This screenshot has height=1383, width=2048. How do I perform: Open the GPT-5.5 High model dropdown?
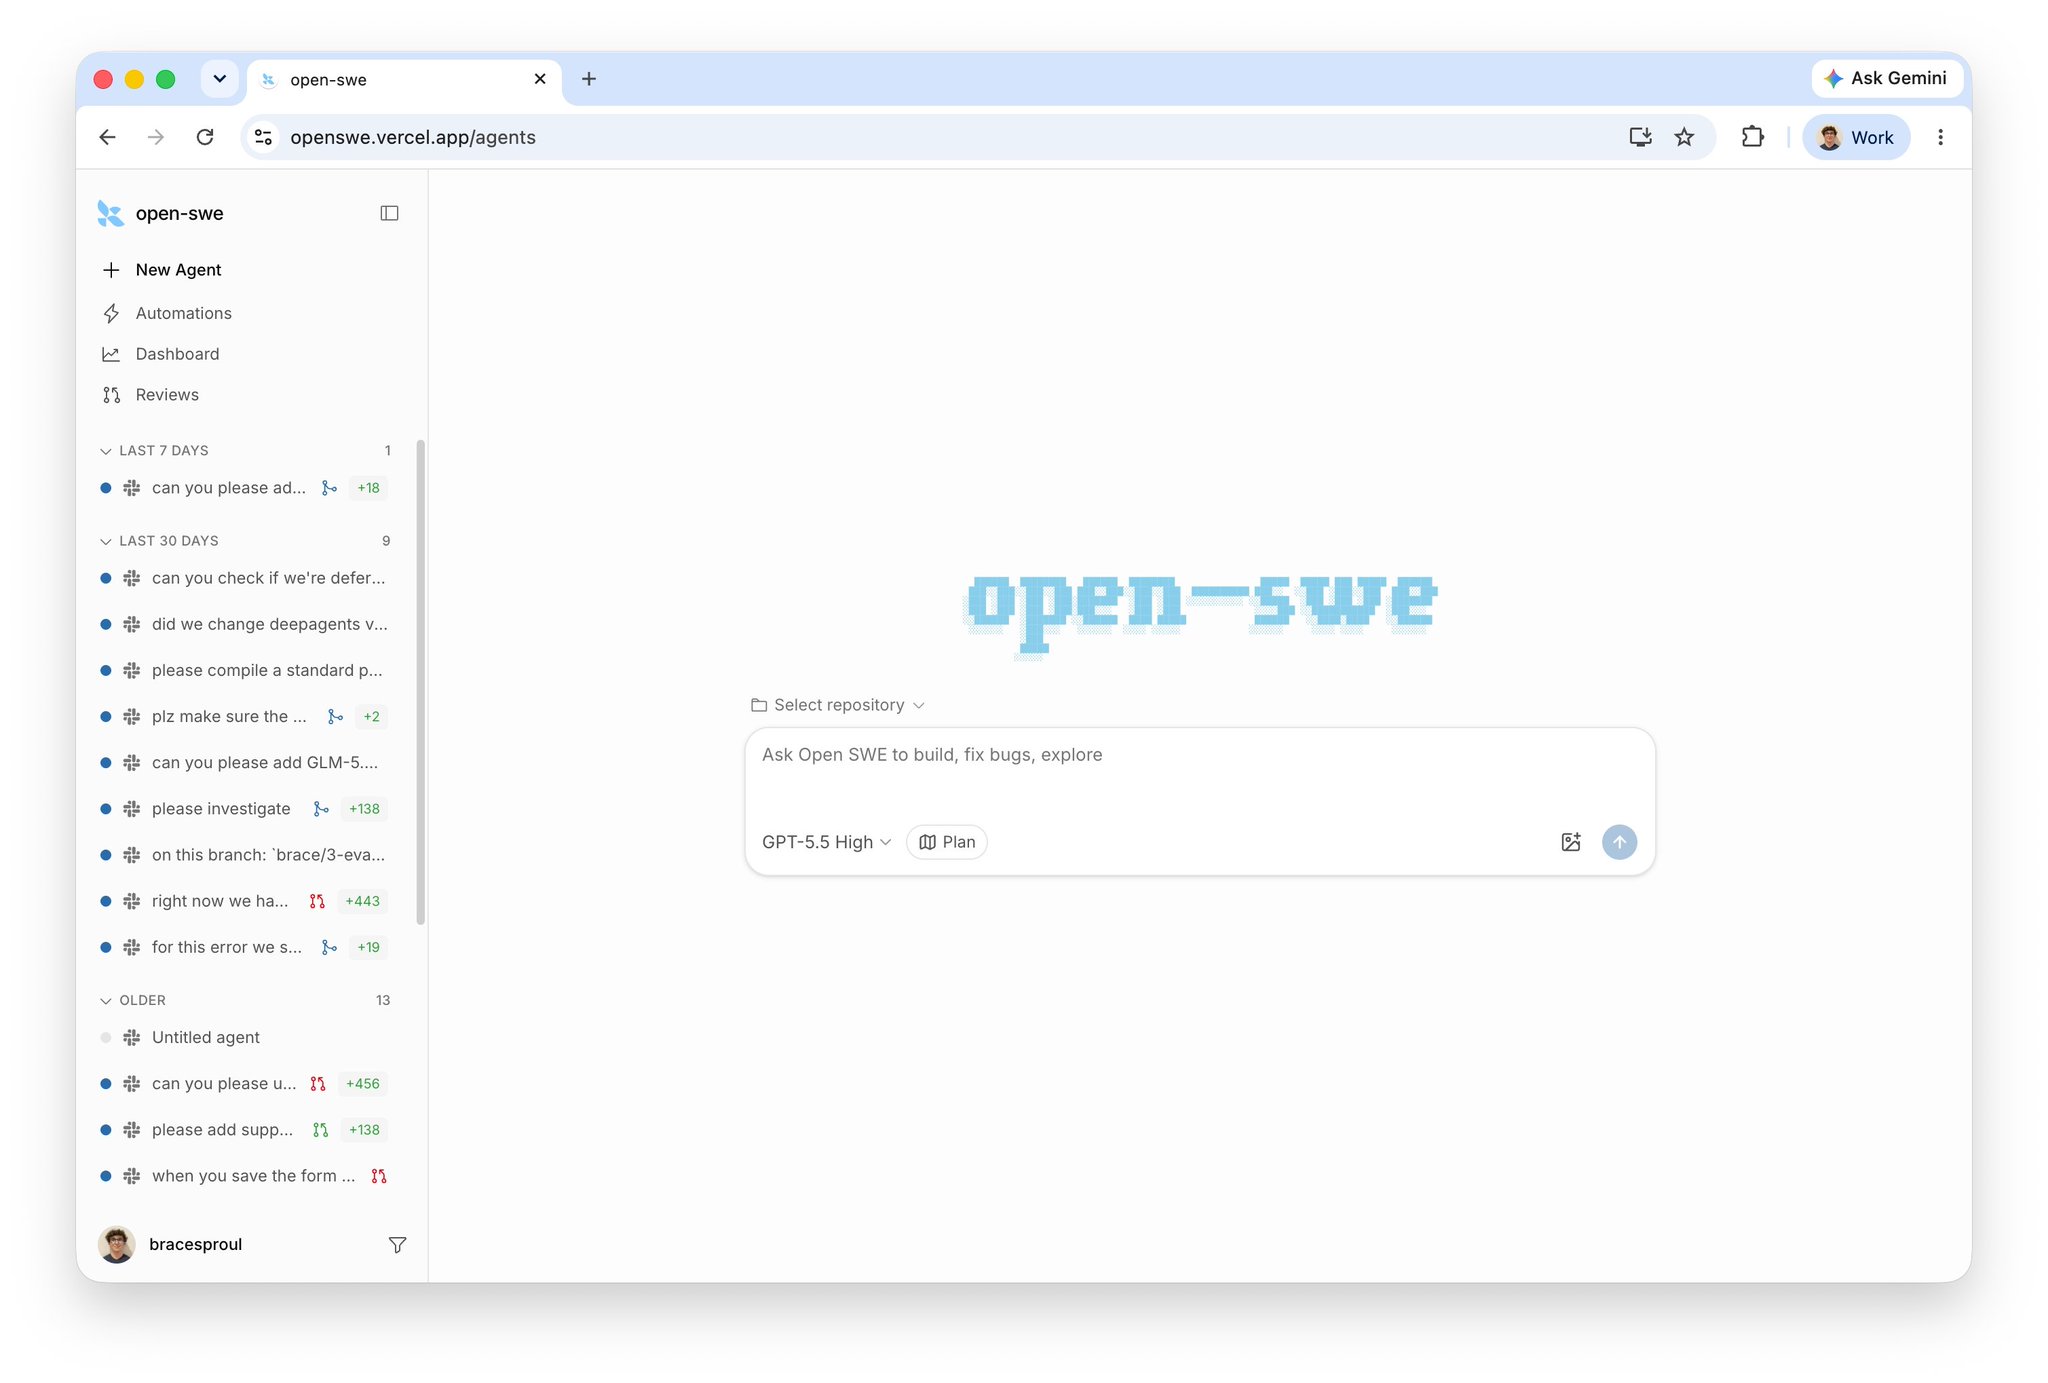[826, 842]
